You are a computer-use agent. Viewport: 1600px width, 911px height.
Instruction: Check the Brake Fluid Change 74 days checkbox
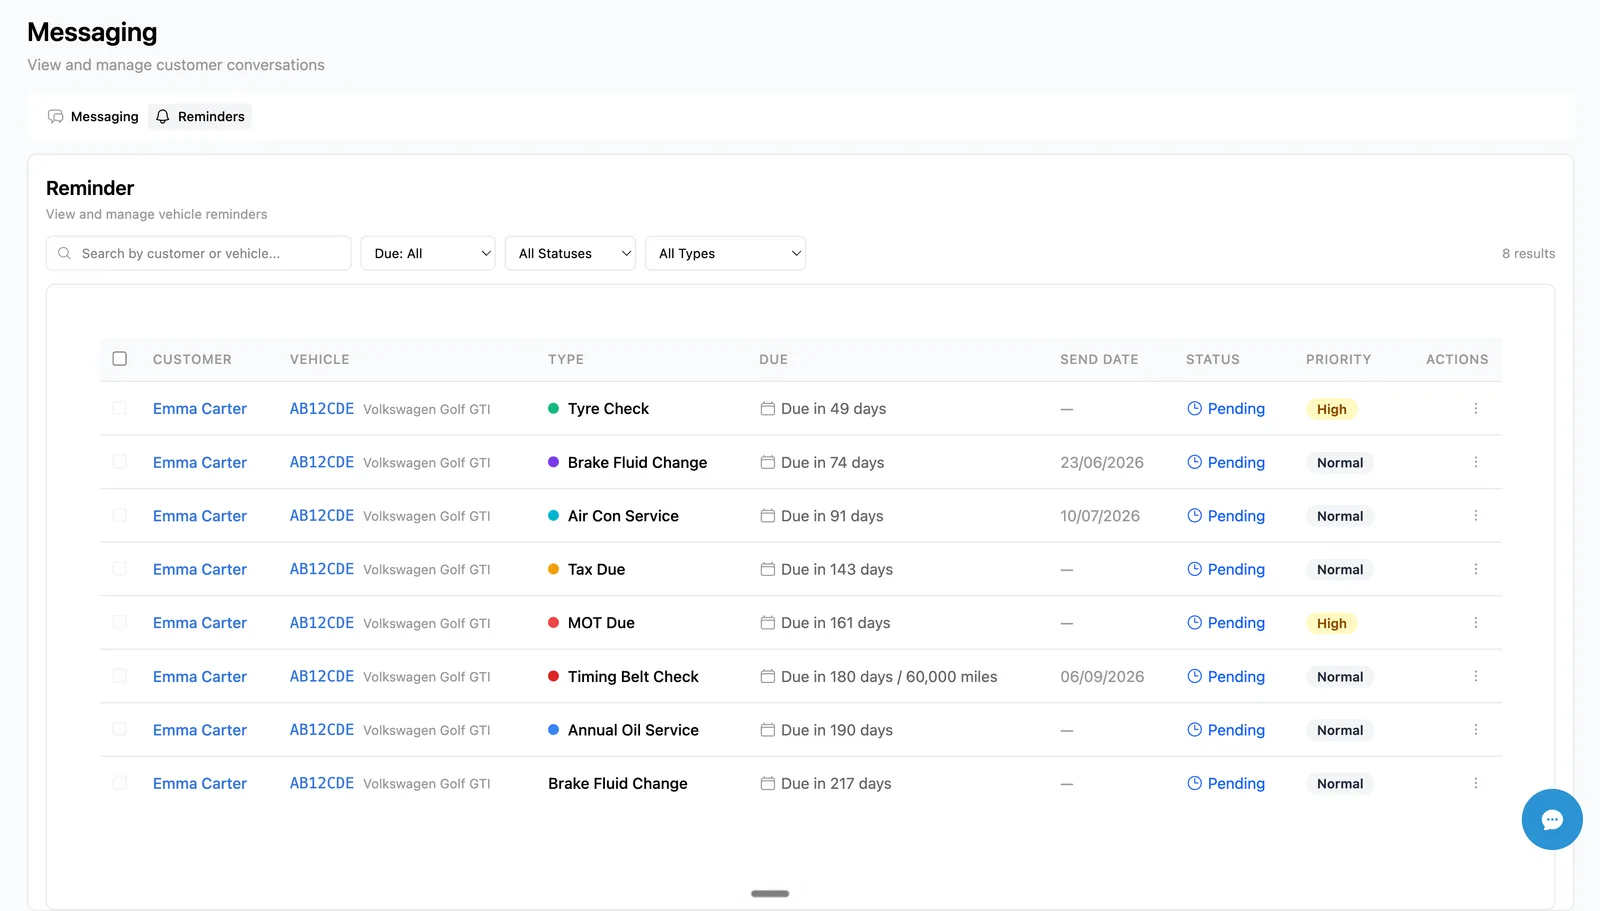pyautogui.click(x=120, y=462)
